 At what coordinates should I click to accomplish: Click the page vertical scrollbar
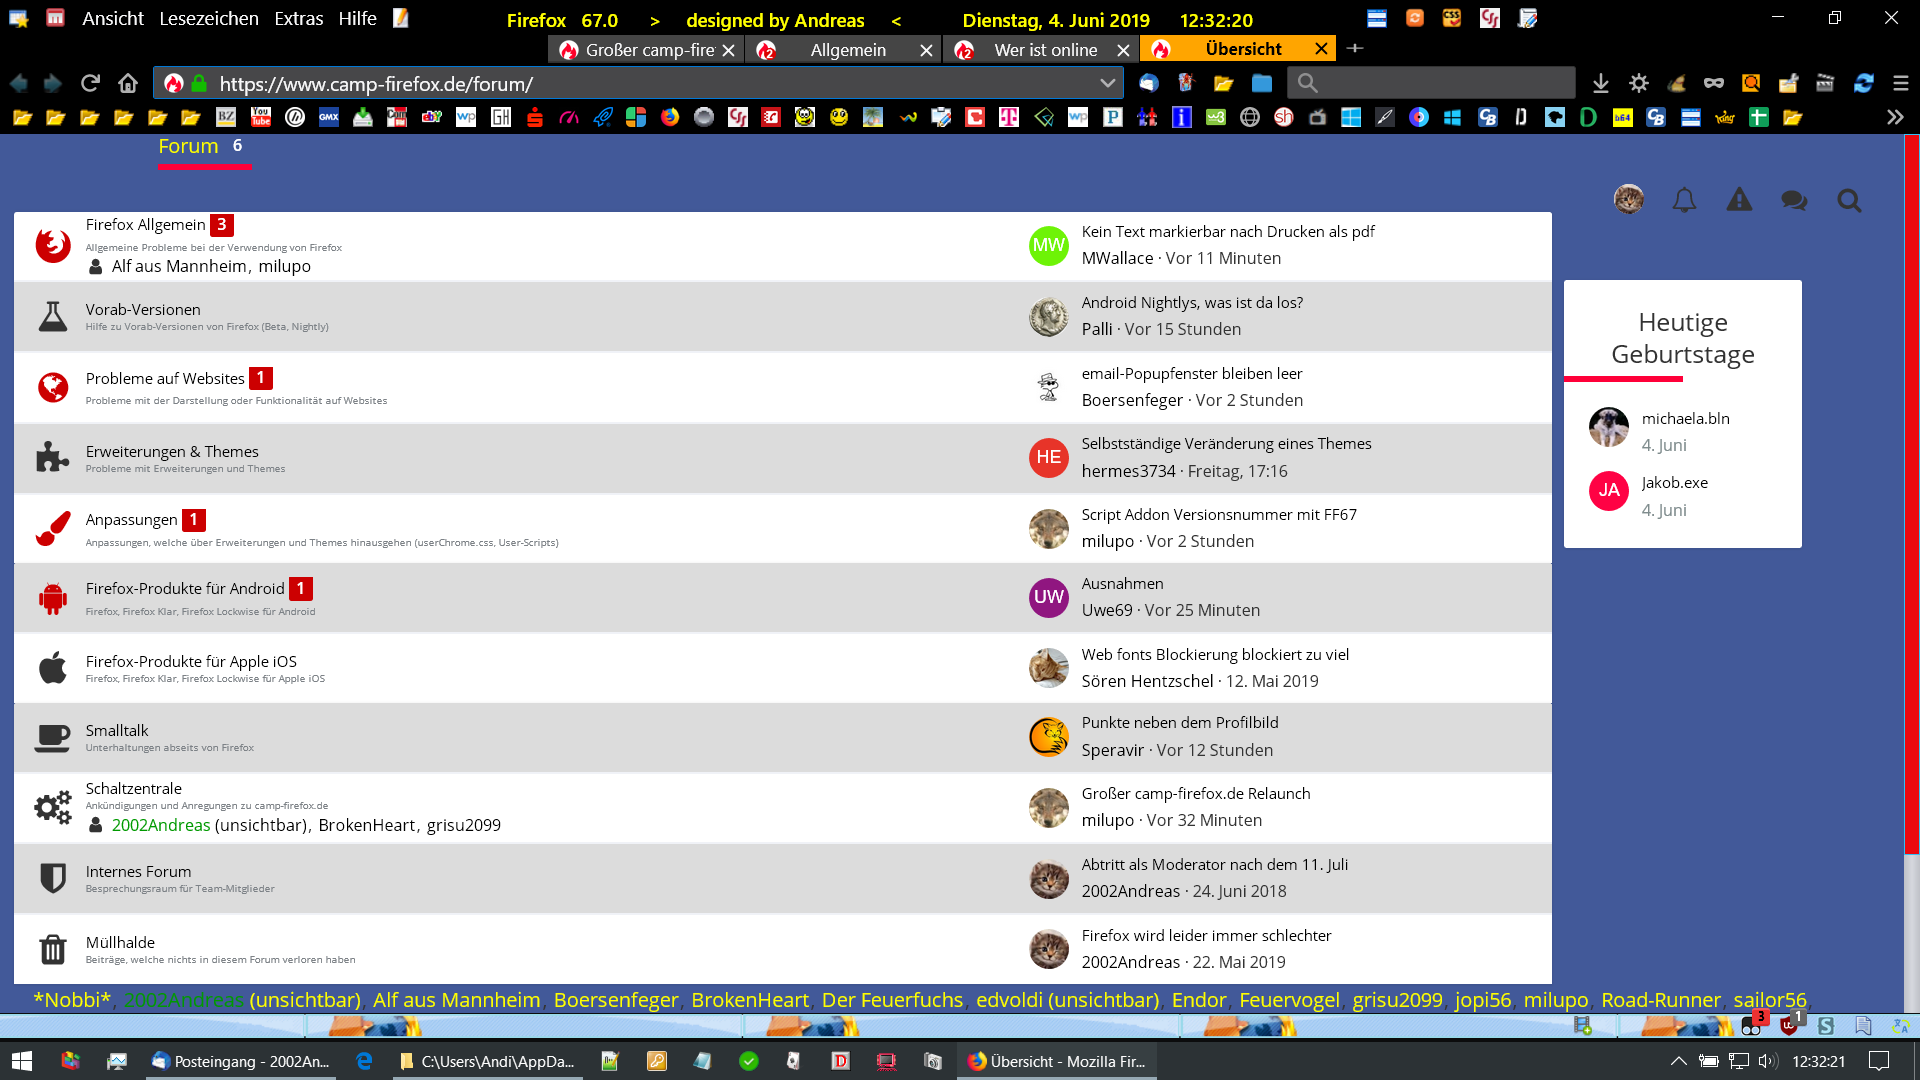[x=1911, y=495]
